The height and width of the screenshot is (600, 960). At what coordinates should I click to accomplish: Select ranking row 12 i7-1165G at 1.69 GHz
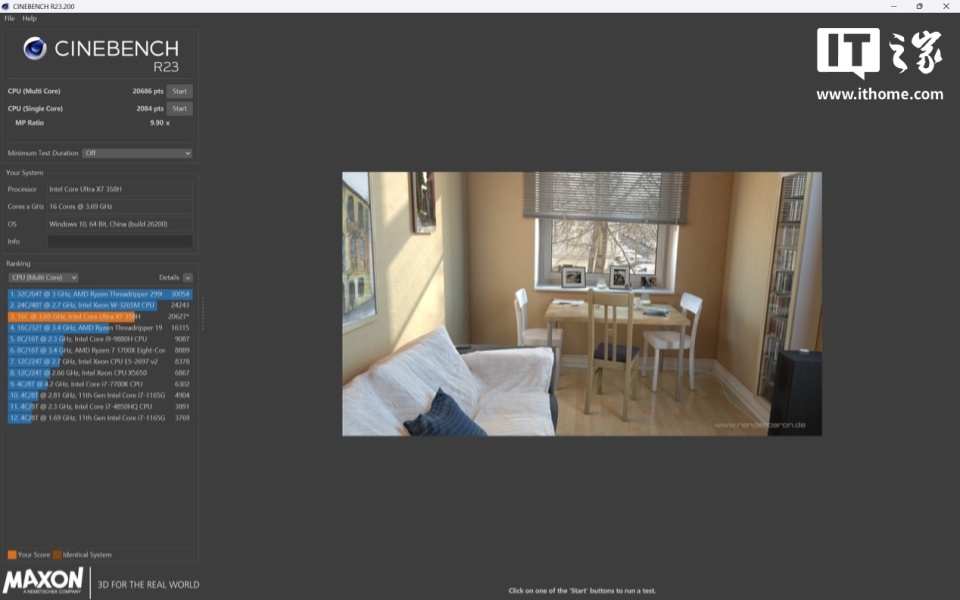click(x=100, y=418)
